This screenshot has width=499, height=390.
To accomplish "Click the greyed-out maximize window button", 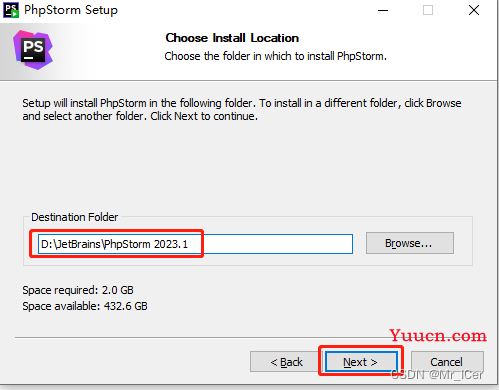I will (428, 10).
